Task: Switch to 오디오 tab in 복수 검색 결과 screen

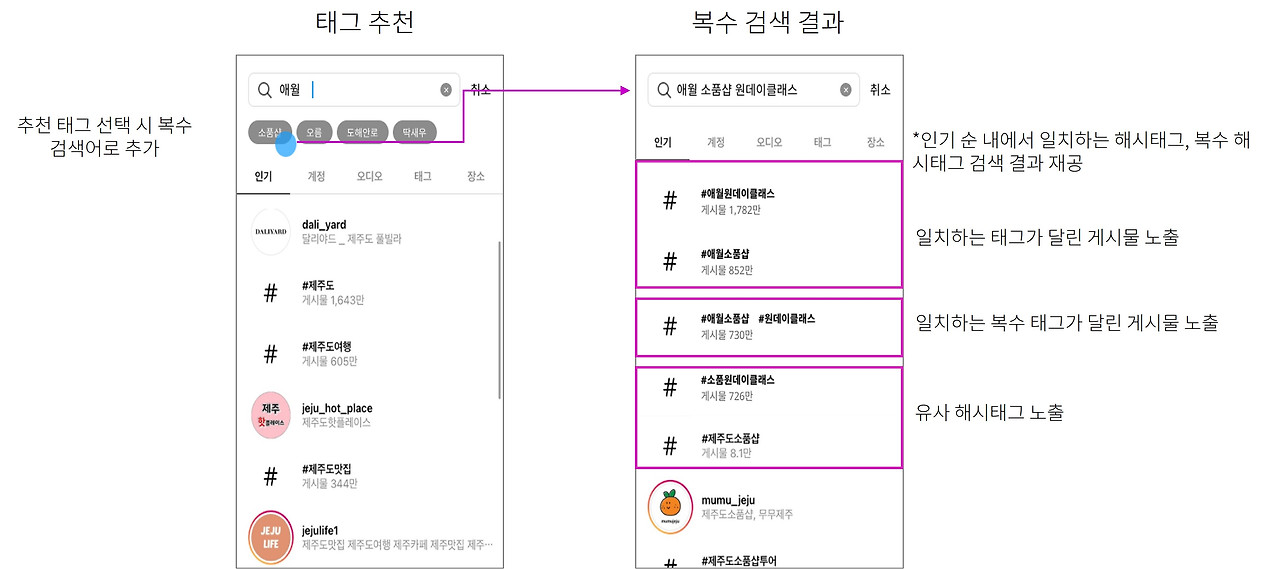Action: (x=769, y=143)
